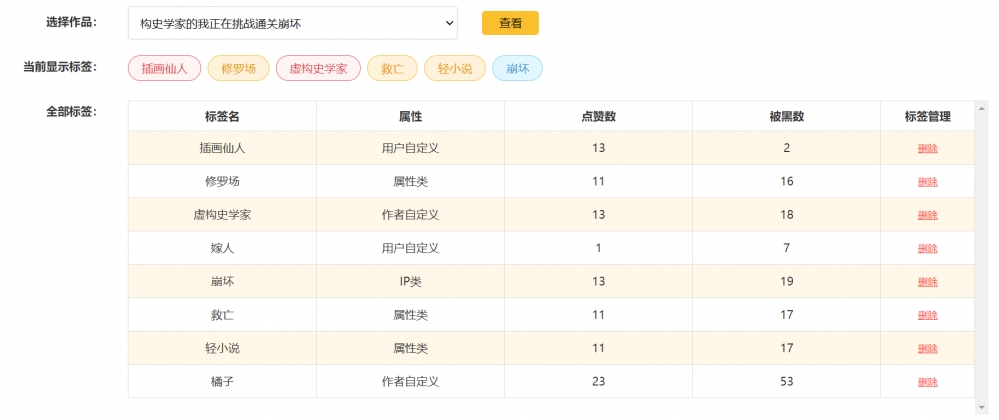
Task: Delete the 崩坏 tag row
Action: pos(927,282)
